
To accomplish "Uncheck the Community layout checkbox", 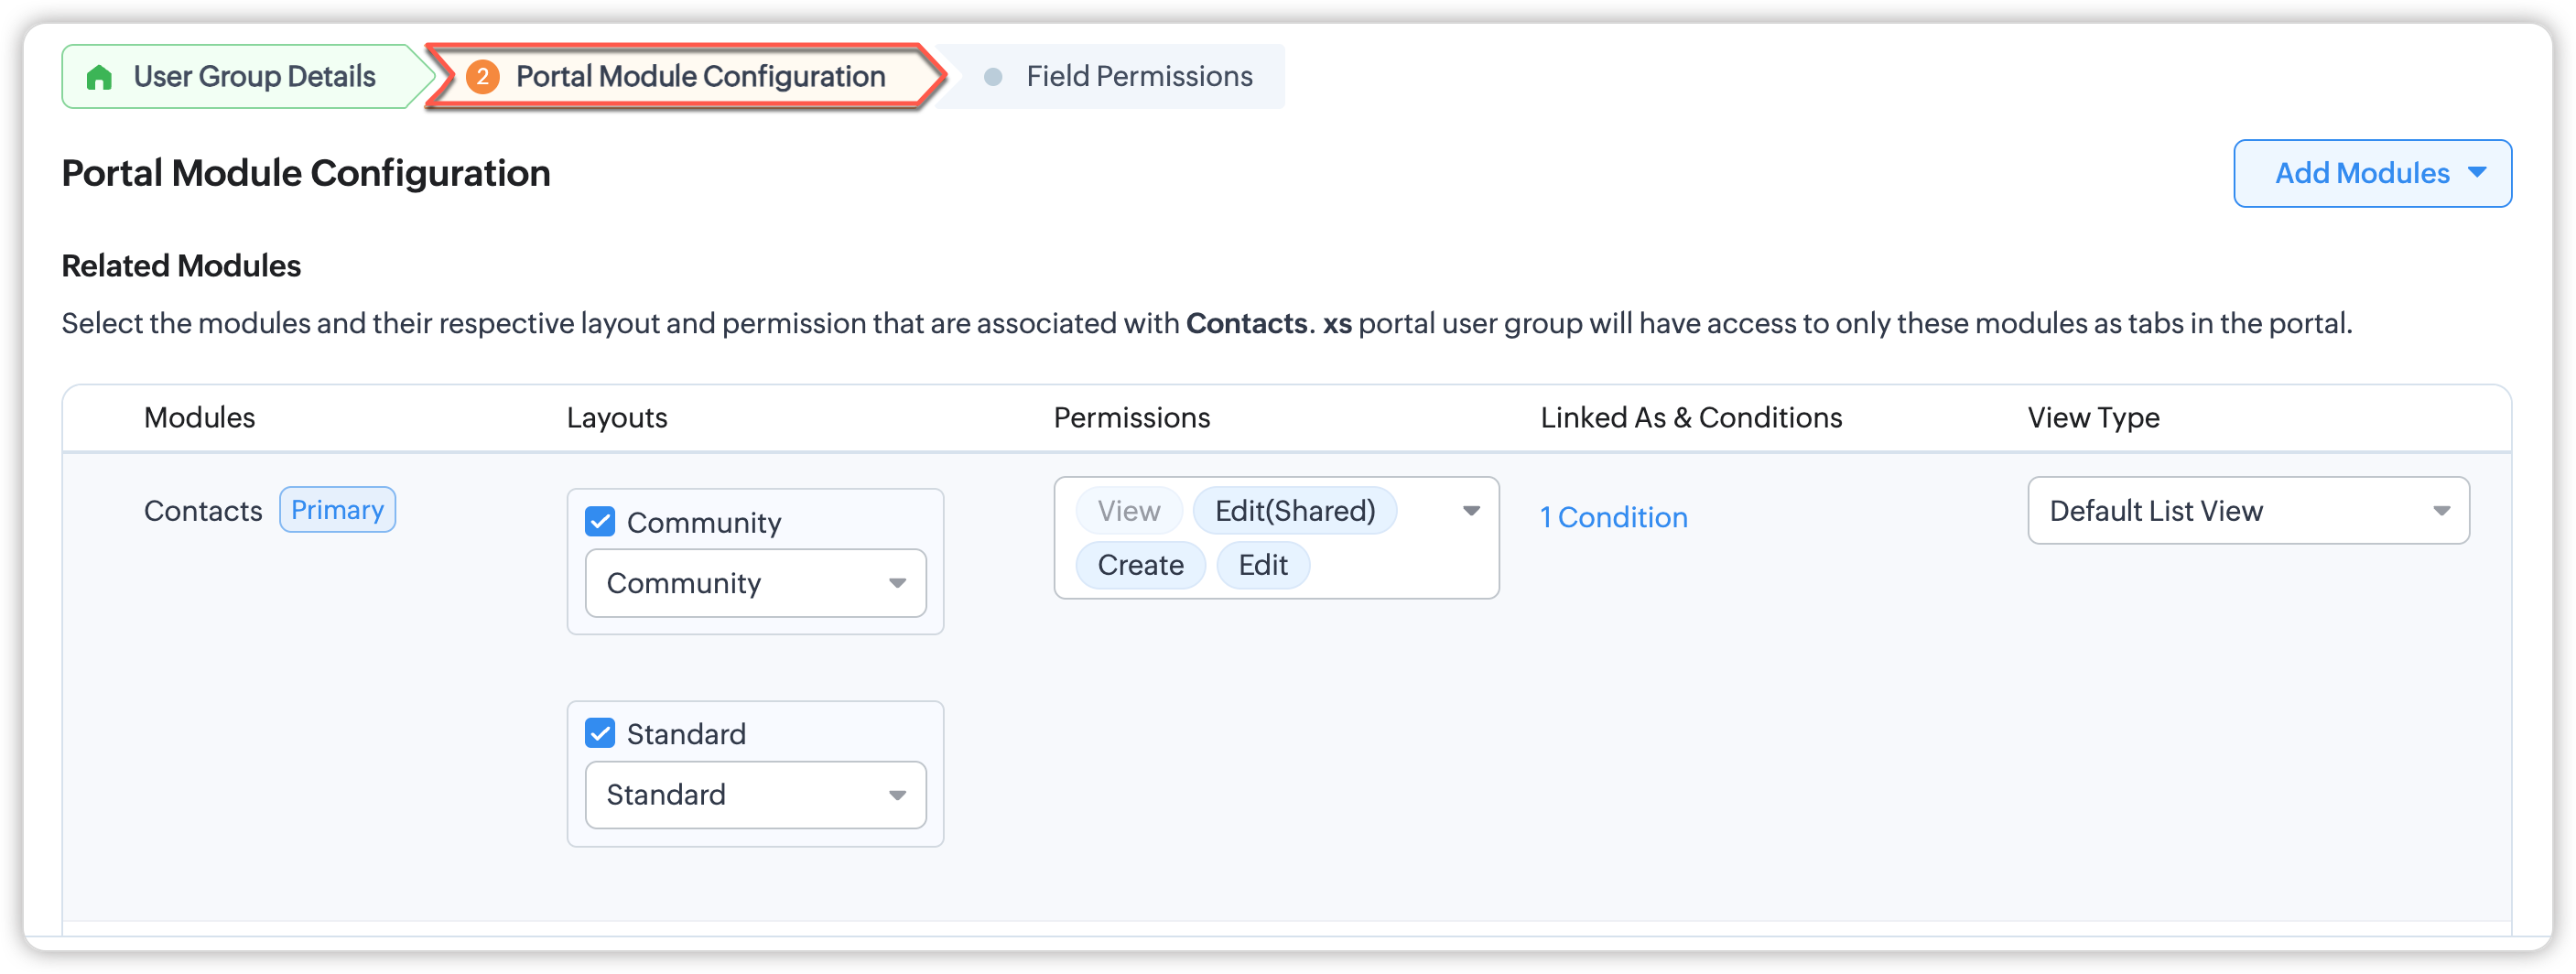I will (x=600, y=522).
